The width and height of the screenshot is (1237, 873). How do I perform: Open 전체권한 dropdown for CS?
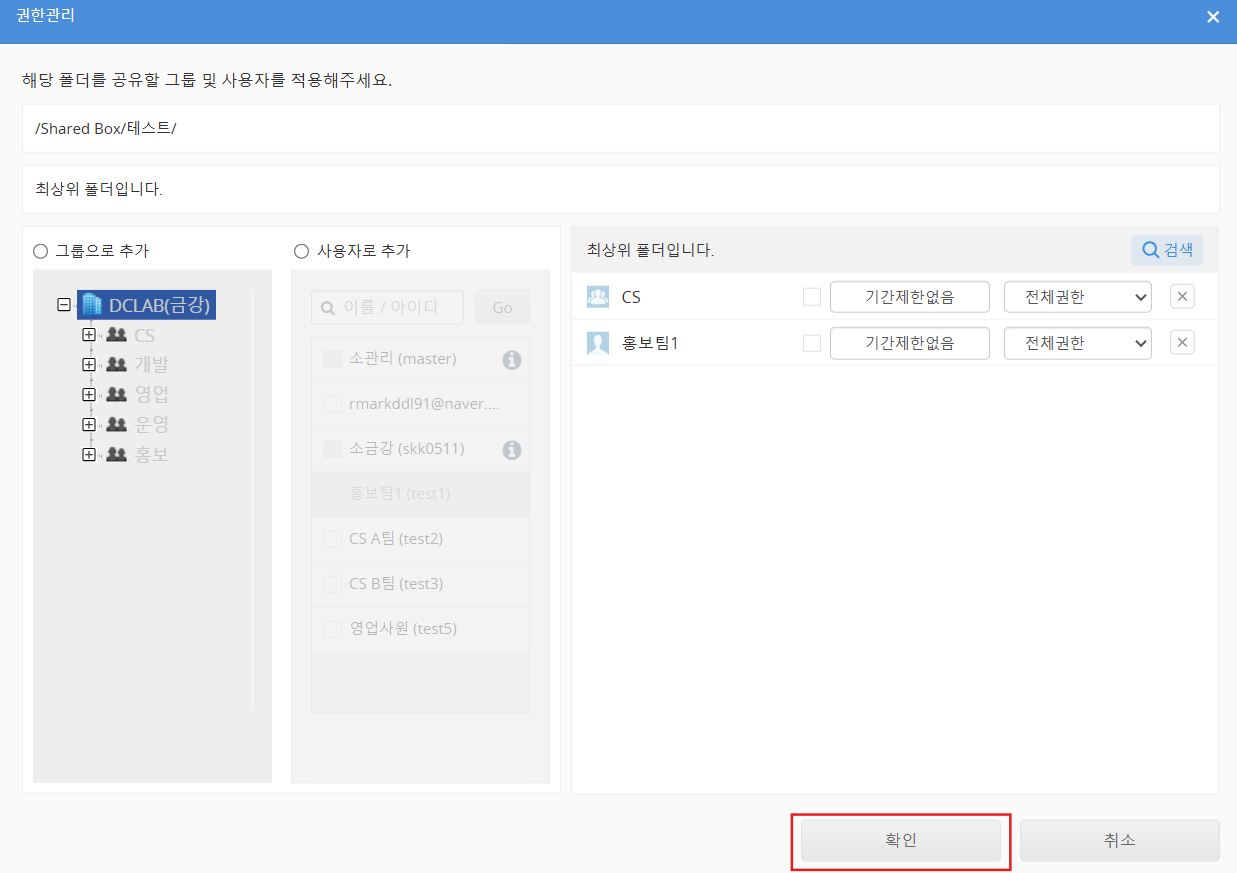click(1077, 297)
